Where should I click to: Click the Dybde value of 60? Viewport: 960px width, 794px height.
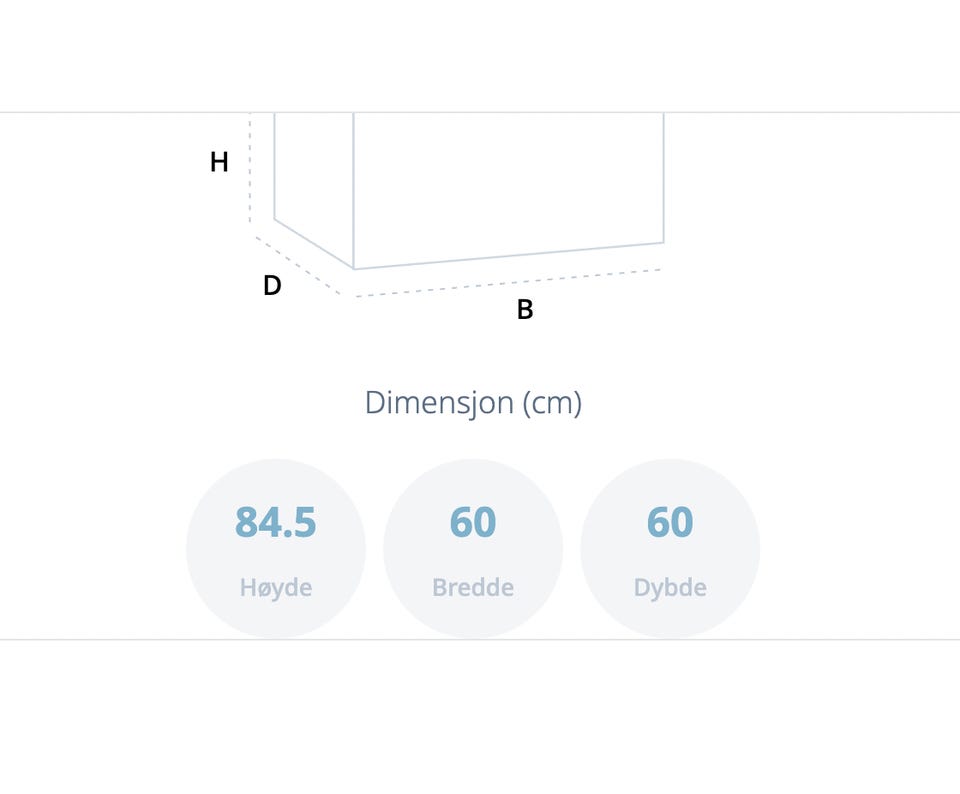click(670, 522)
